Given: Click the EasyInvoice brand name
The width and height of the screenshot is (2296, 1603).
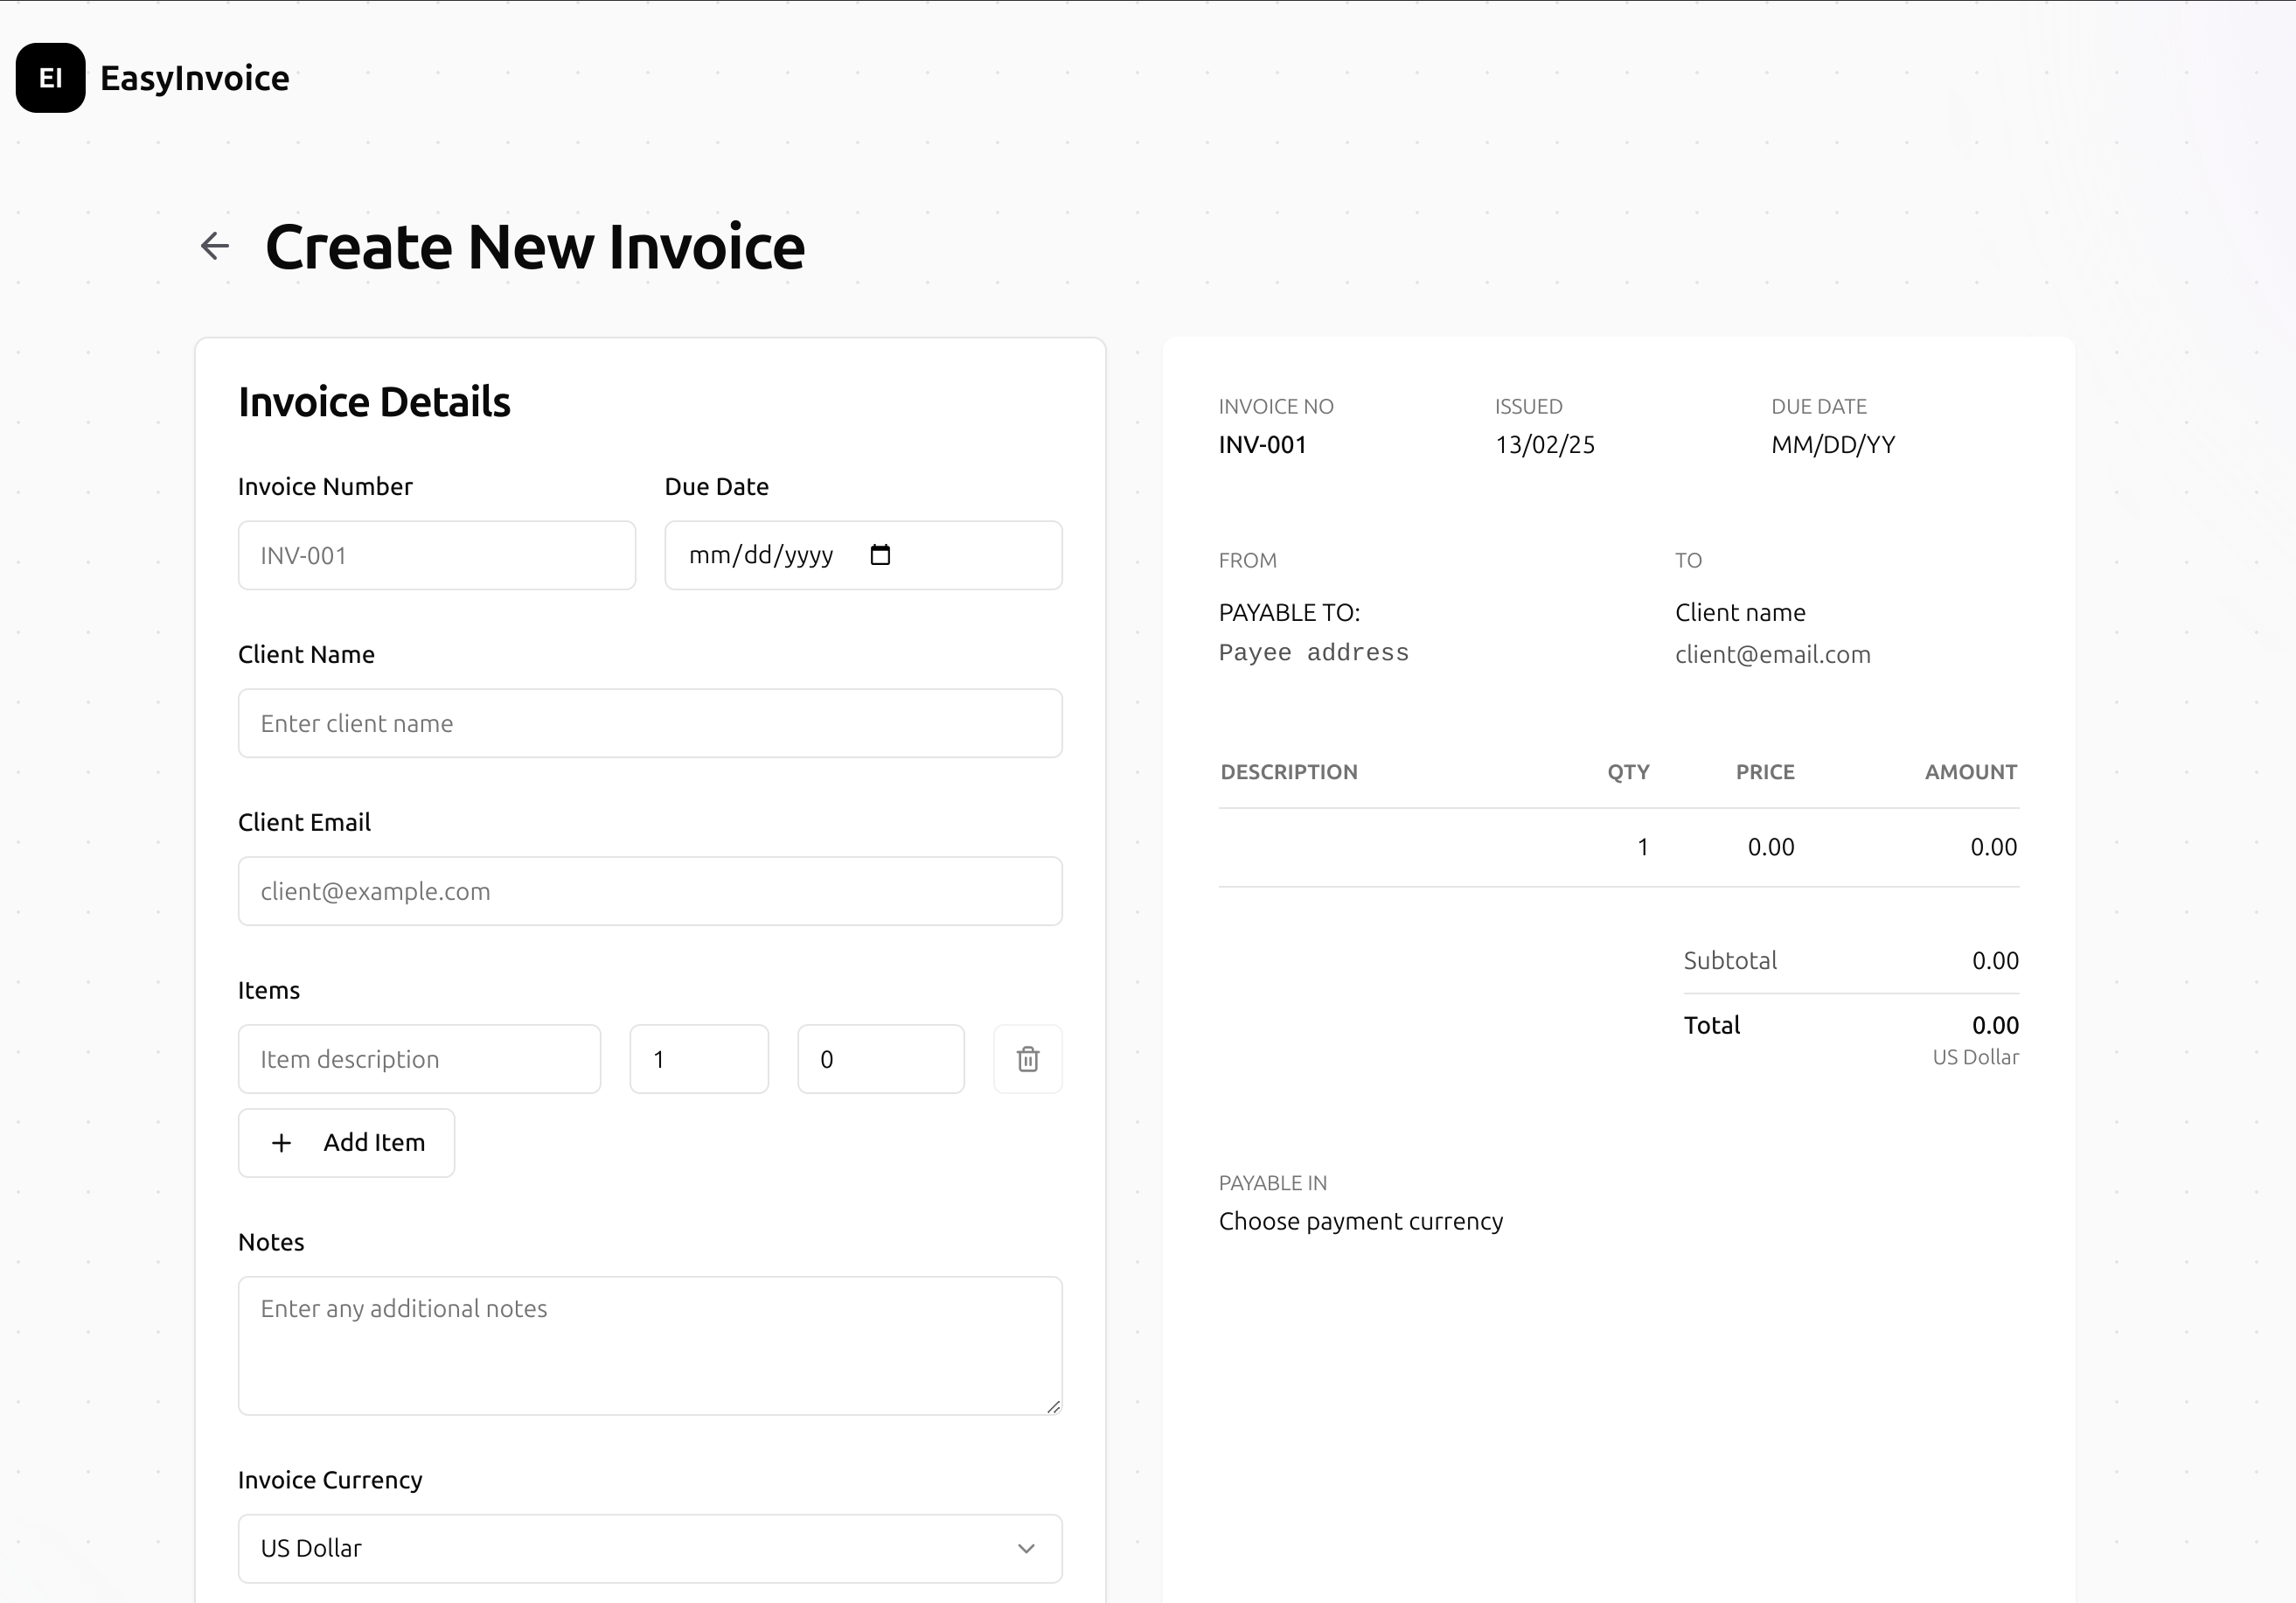Looking at the screenshot, I should pos(194,78).
